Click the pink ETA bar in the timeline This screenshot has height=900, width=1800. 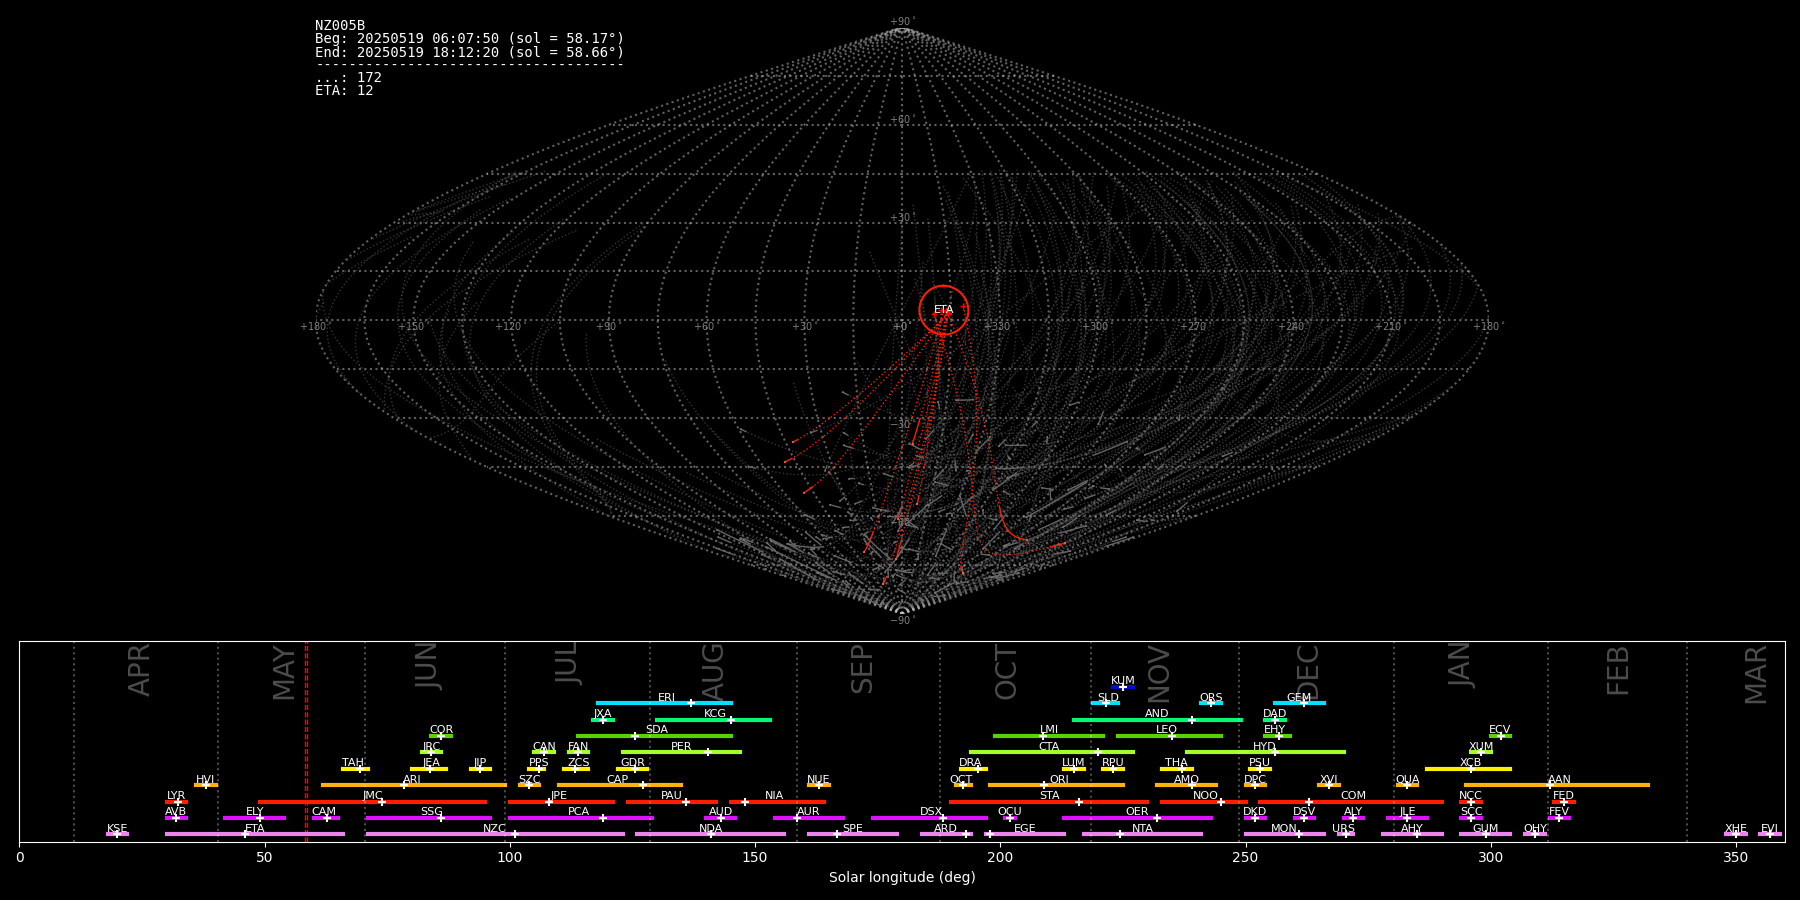click(x=255, y=834)
